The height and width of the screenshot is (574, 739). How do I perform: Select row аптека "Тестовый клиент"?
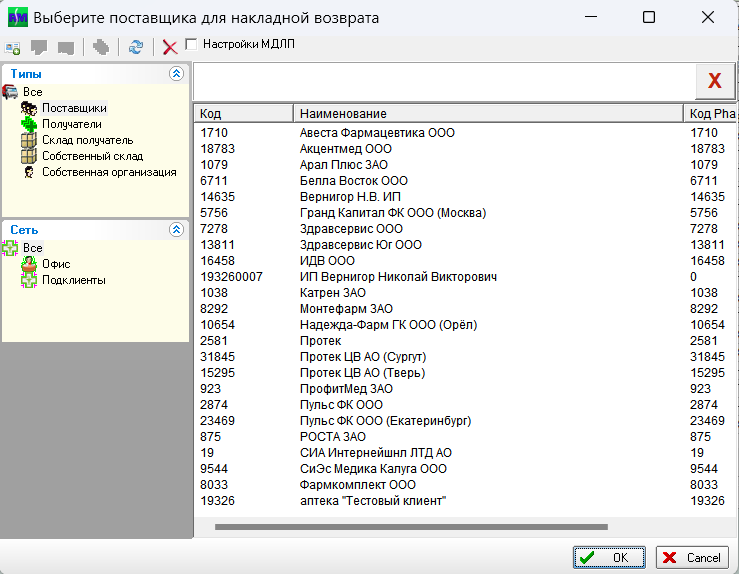point(464,501)
